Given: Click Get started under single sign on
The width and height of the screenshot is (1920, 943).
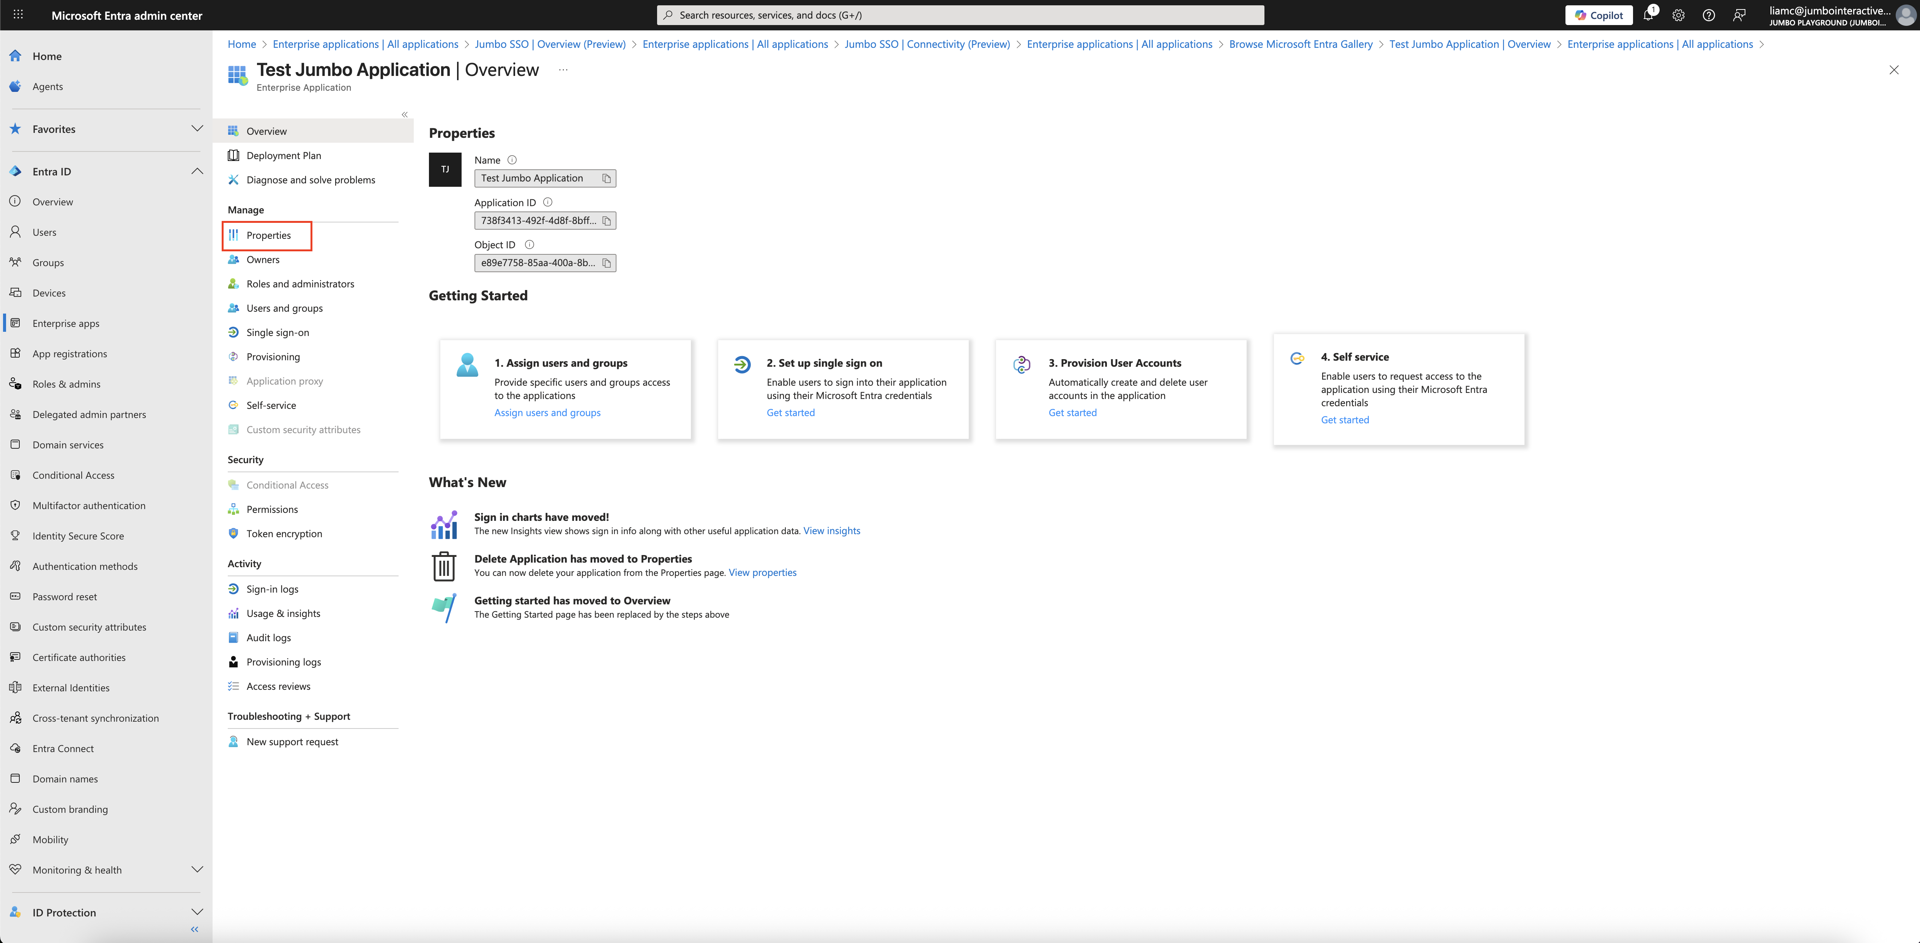Looking at the screenshot, I should tap(791, 413).
